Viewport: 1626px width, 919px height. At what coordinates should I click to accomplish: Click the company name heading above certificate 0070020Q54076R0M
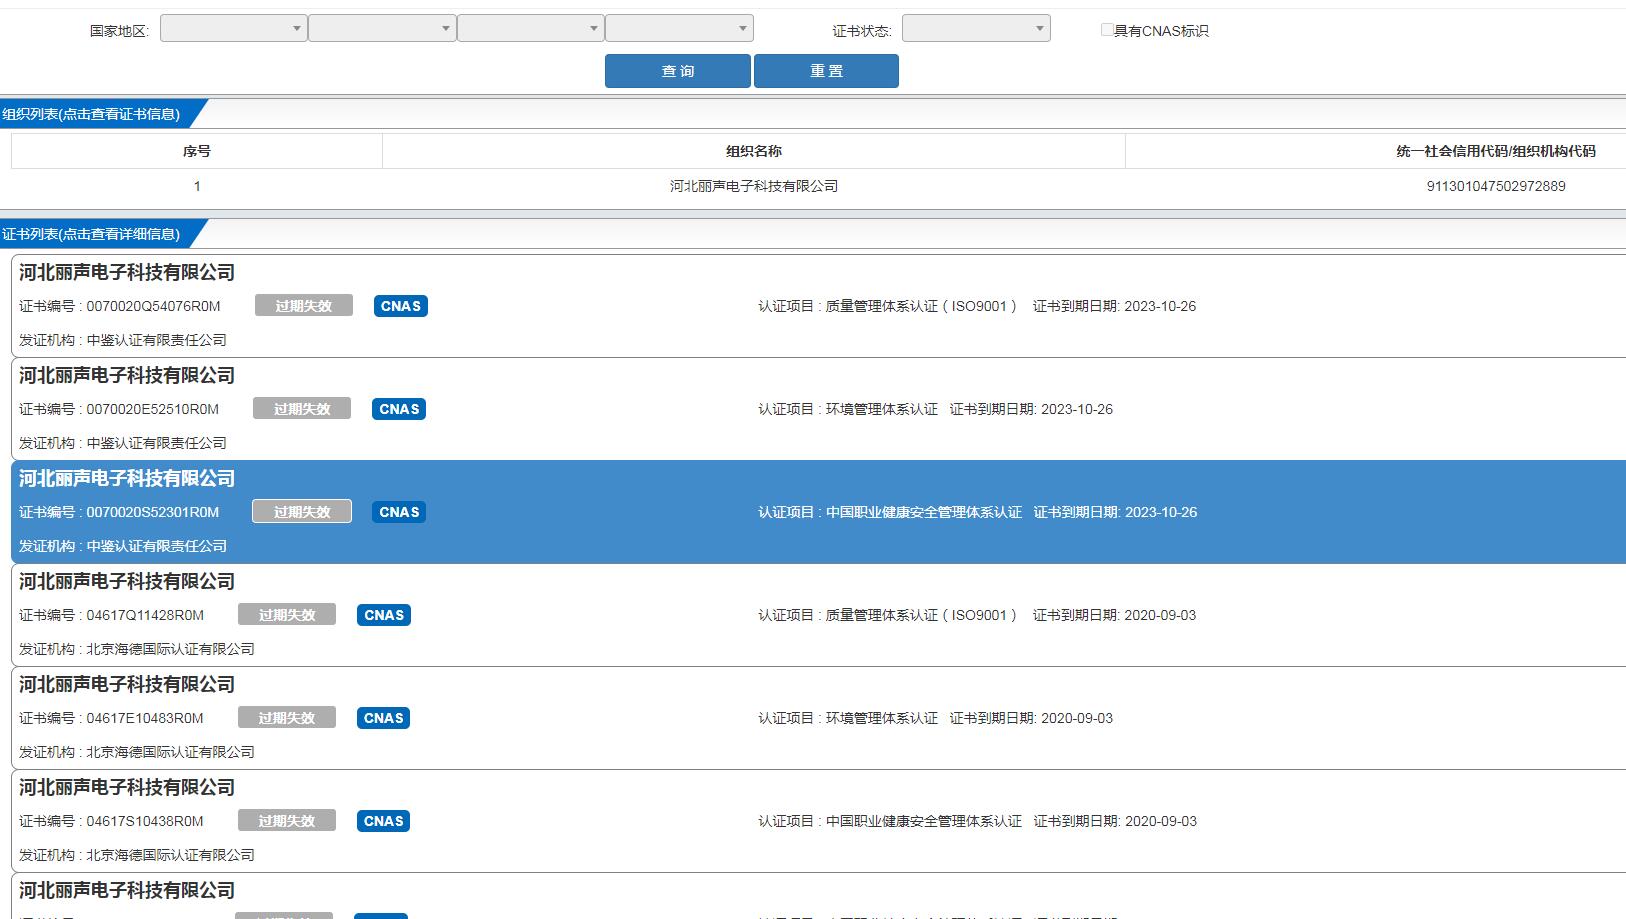click(127, 272)
